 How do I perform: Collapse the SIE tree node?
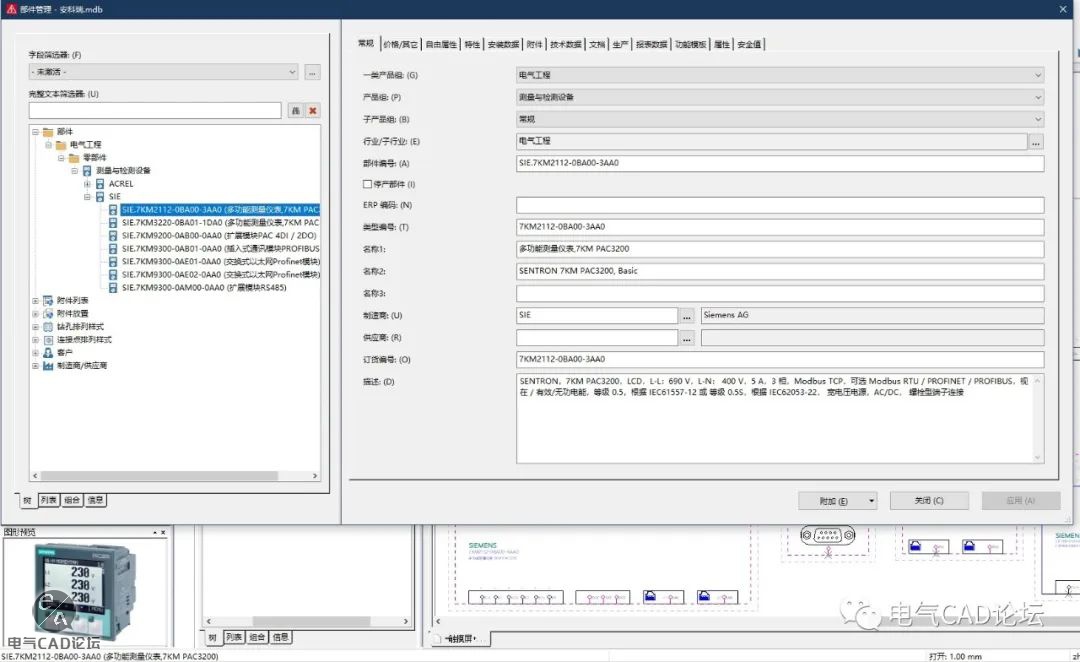[88, 197]
